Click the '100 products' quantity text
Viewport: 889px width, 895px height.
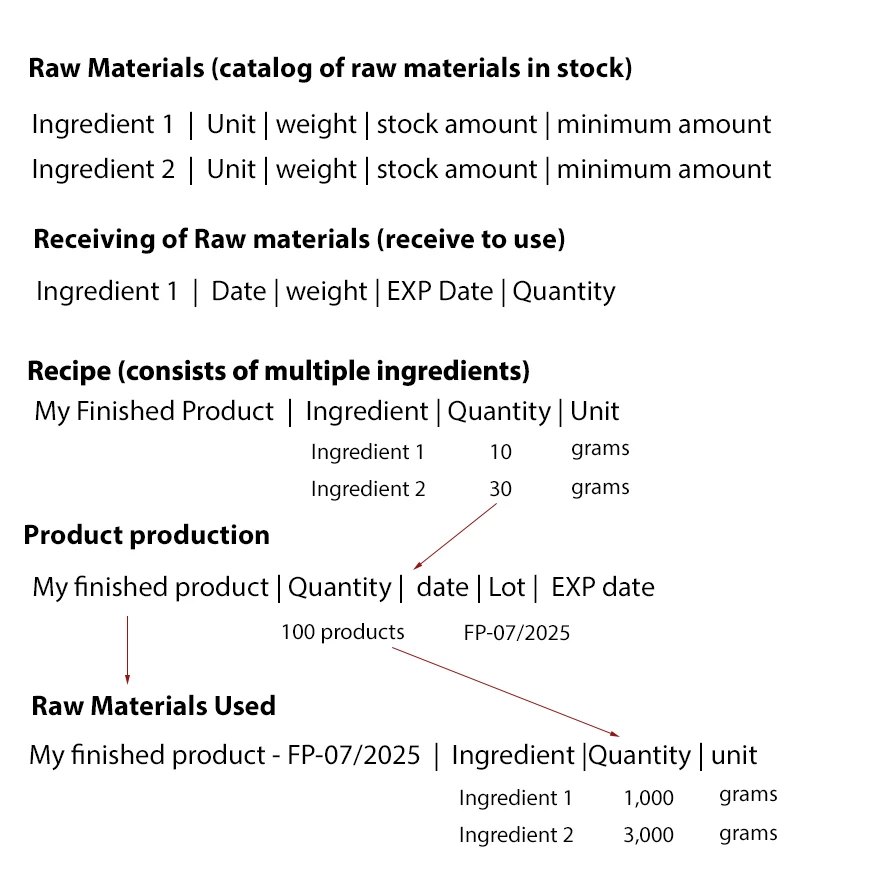pos(343,632)
